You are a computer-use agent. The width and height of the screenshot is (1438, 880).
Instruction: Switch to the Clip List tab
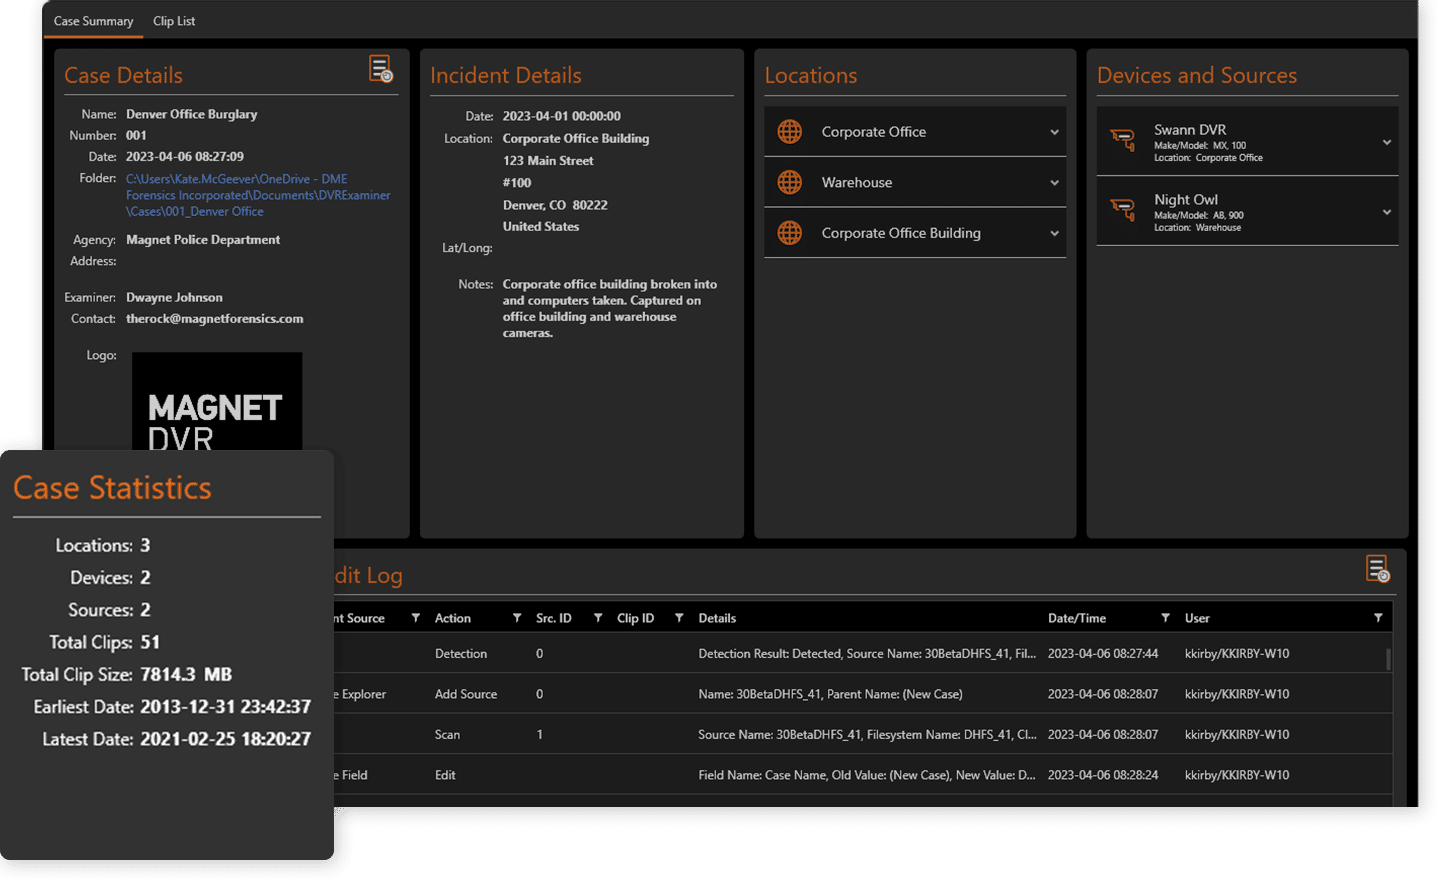(x=174, y=21)
